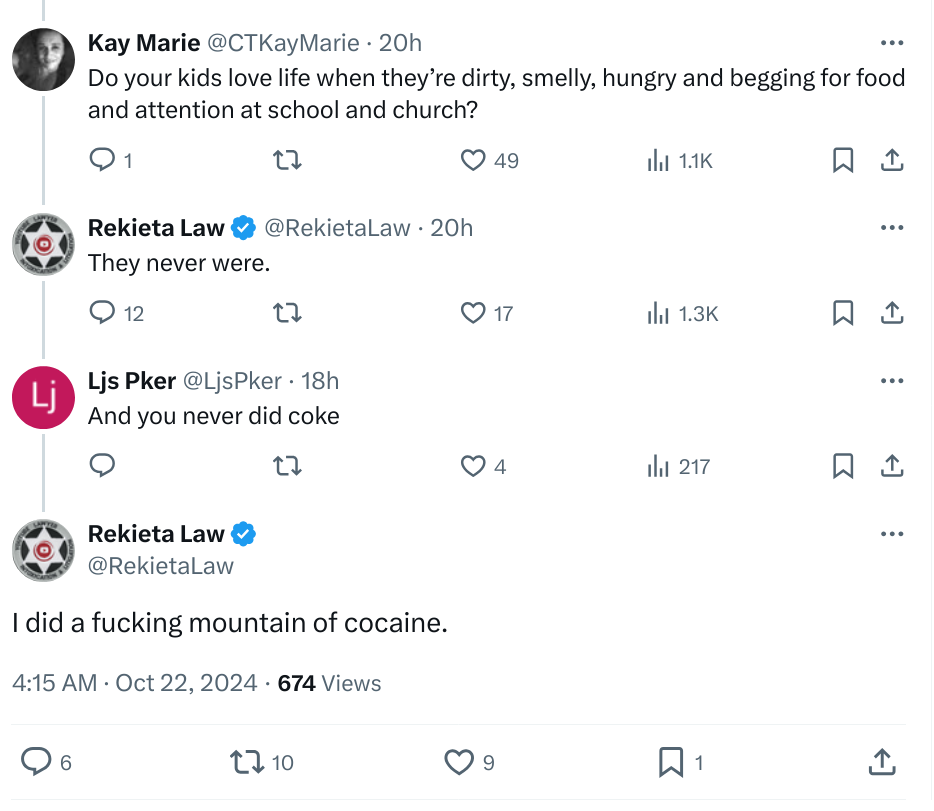Reply to the main tweet with 6 replies
The height and width of the screenshot is (811, 934).
click(x=36, y=762)
